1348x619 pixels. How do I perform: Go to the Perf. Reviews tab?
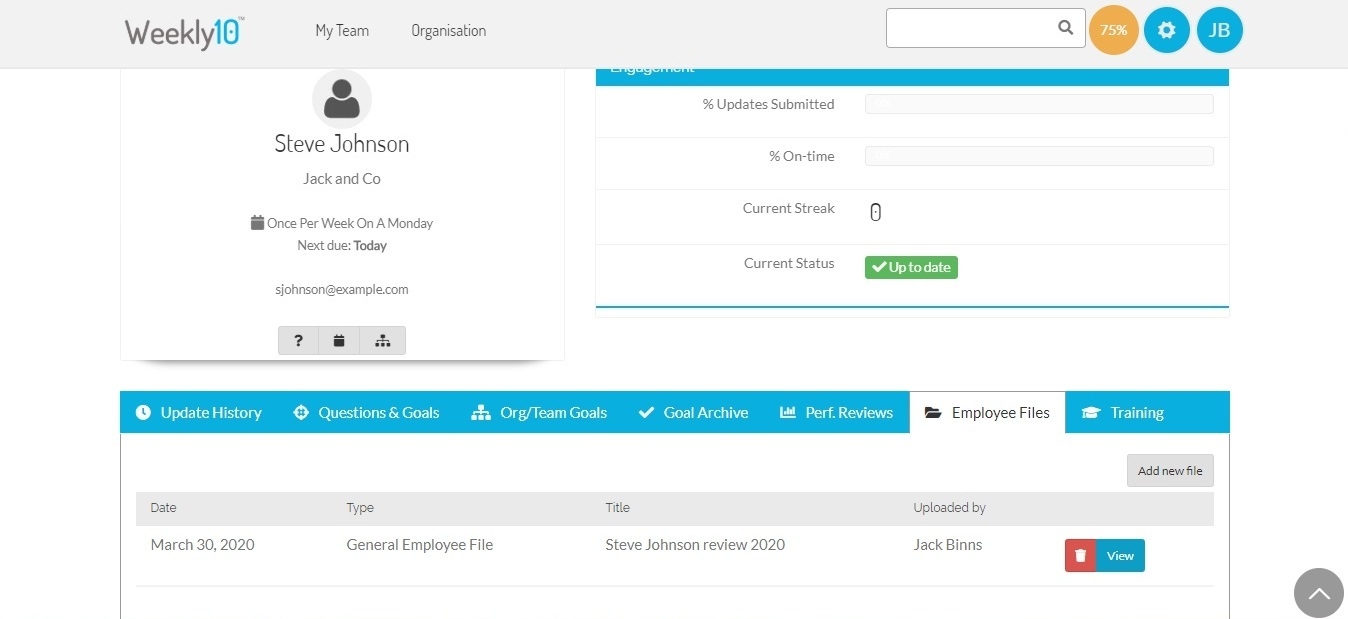point(836,413)
